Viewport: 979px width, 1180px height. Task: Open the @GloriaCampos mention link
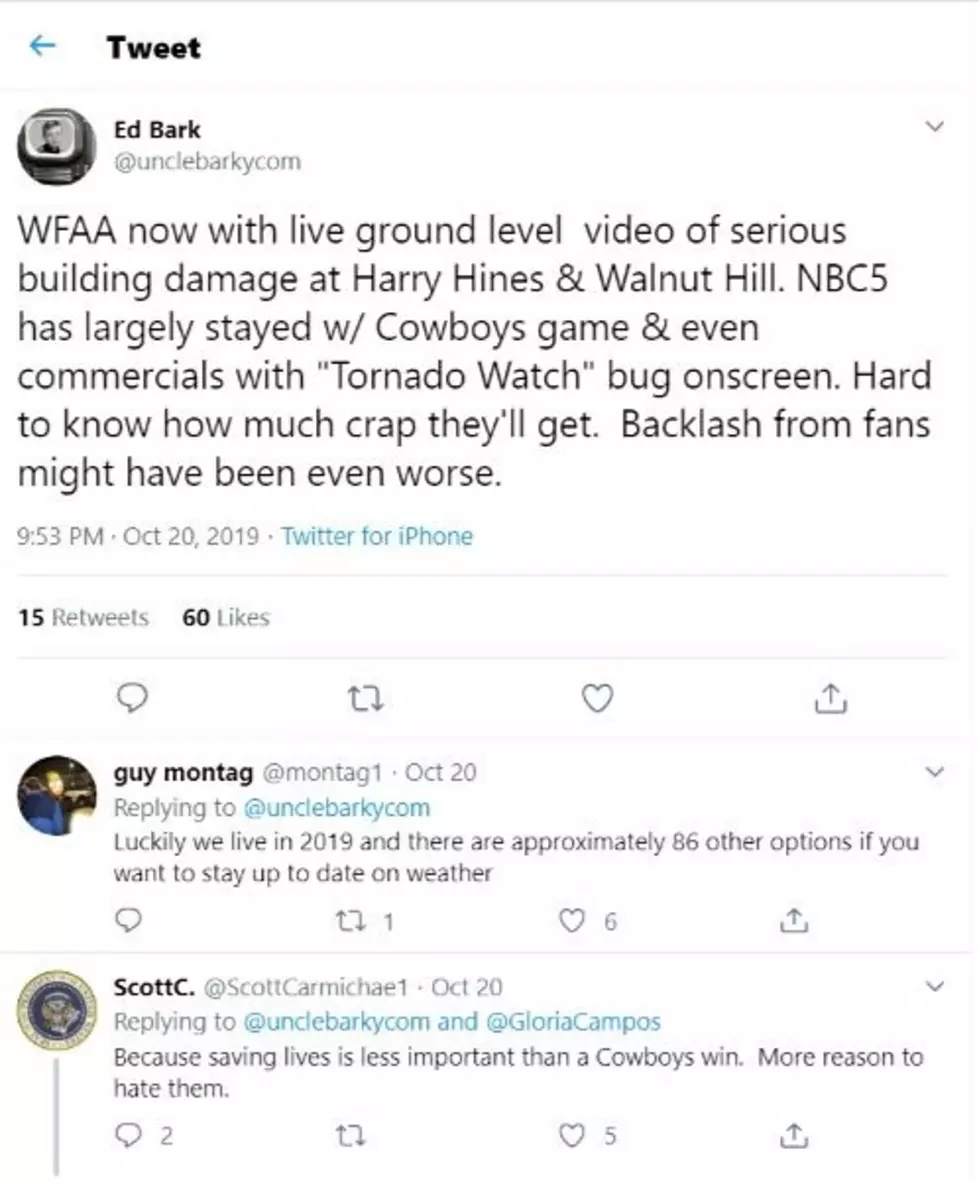pyautogui.click(x=573, y=1021)
